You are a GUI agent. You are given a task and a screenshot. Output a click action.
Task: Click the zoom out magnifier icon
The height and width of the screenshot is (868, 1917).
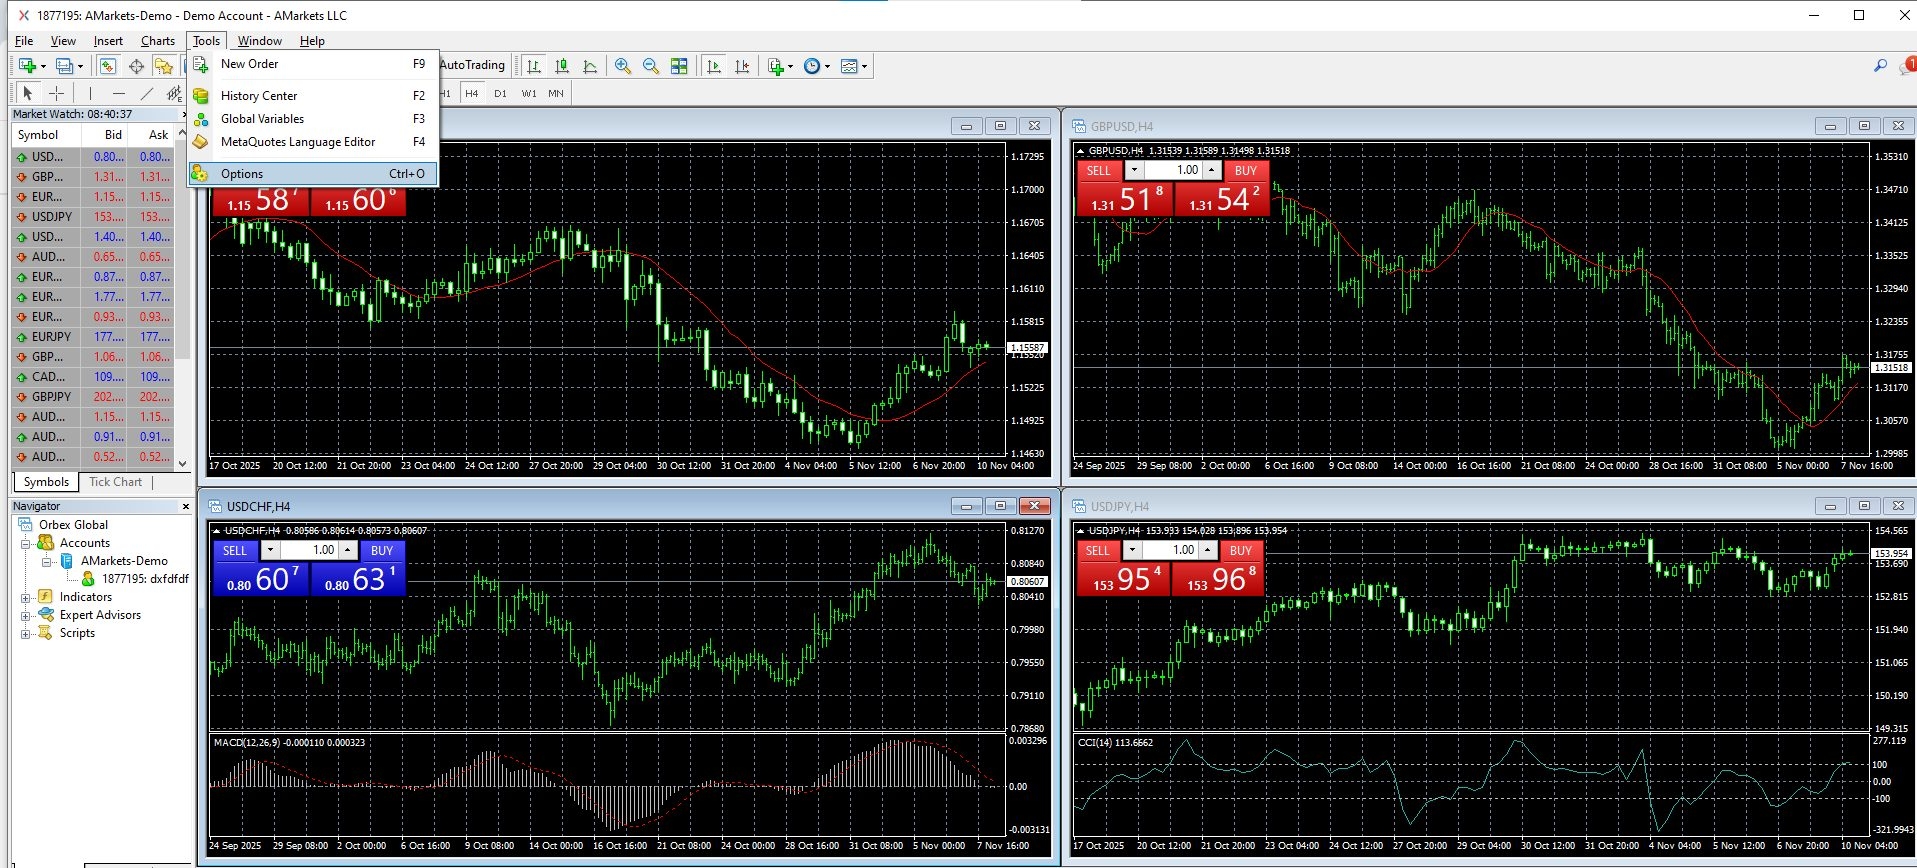(651, 66)
